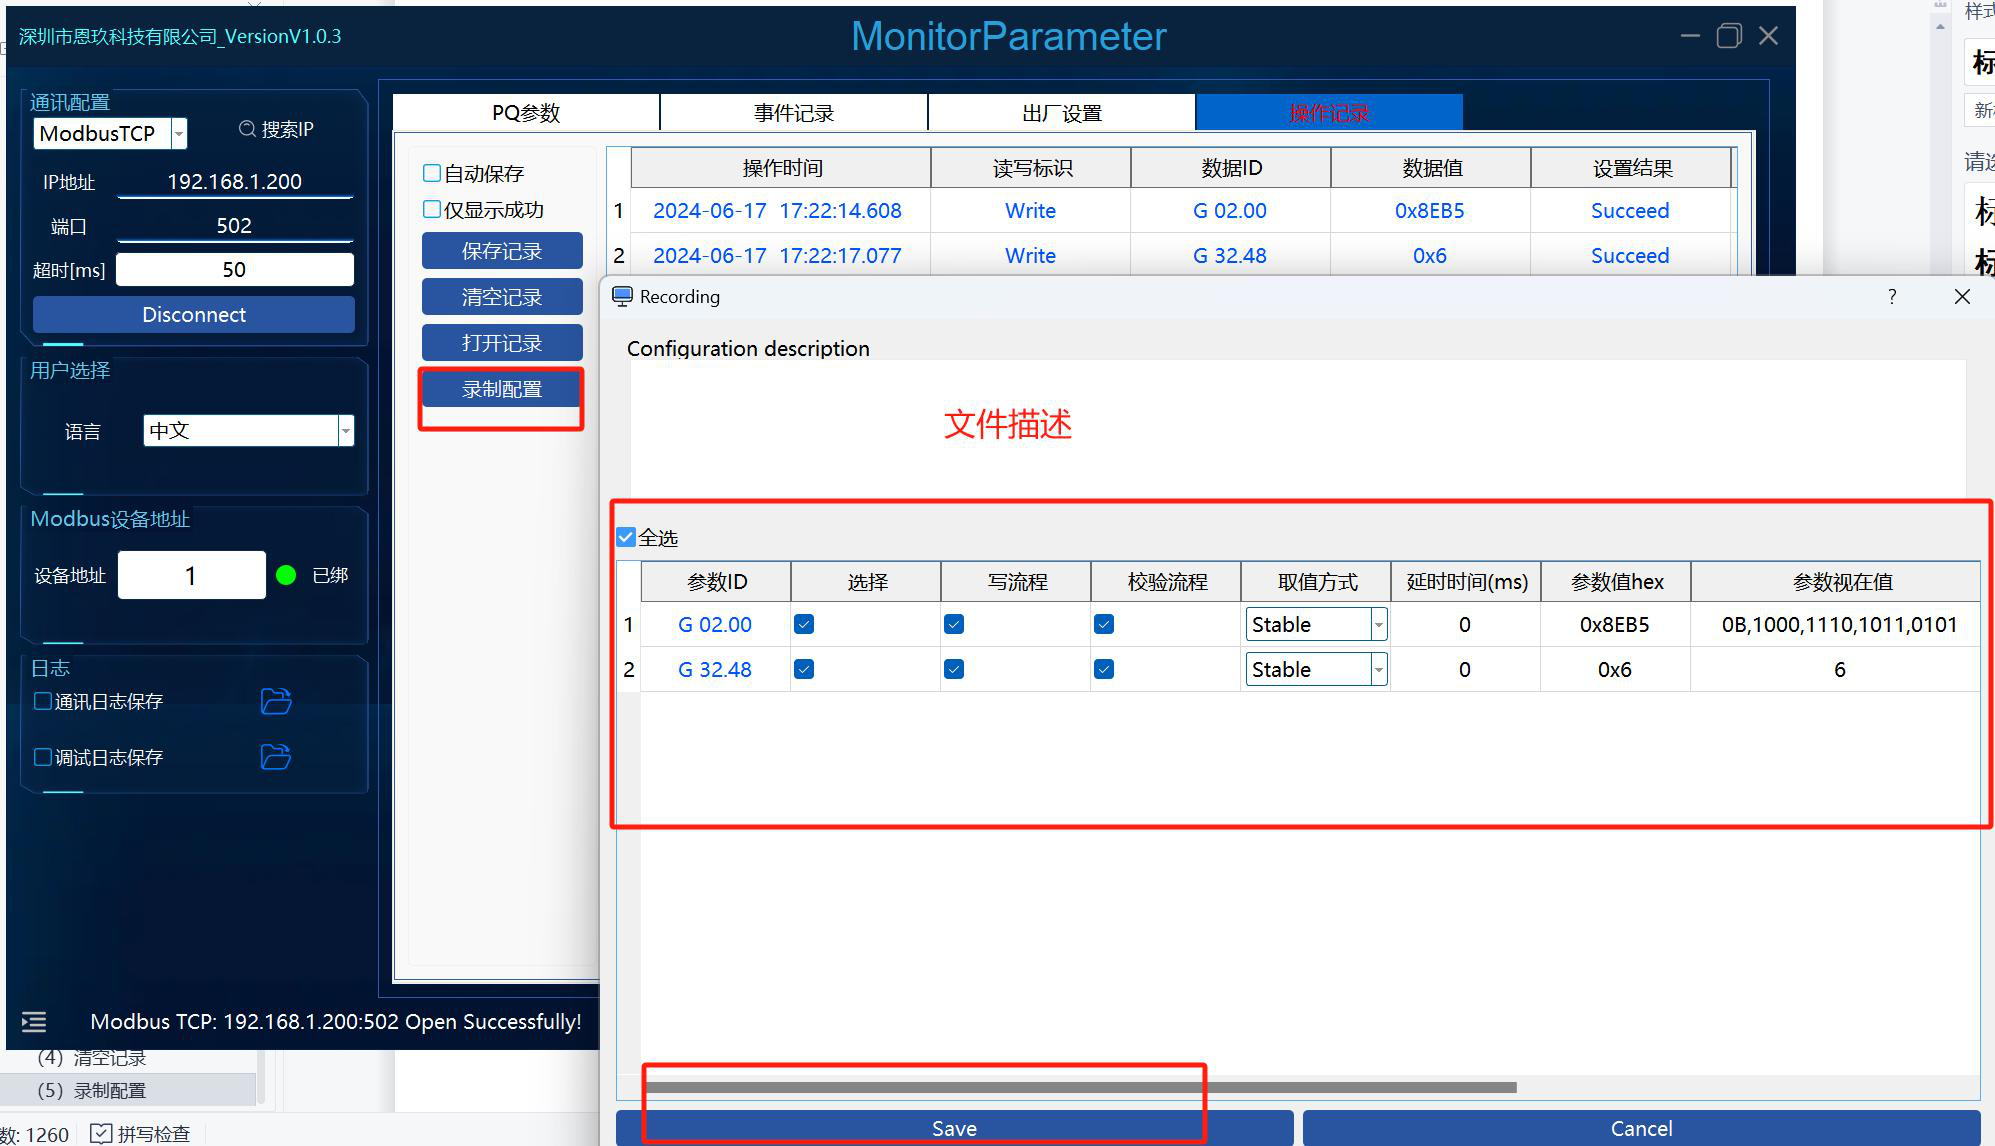Viewport: 1995px width, 1146px height.
Task: Select the 操作记录 tab
Action: pyautogui.click(x=1330, y=112)
